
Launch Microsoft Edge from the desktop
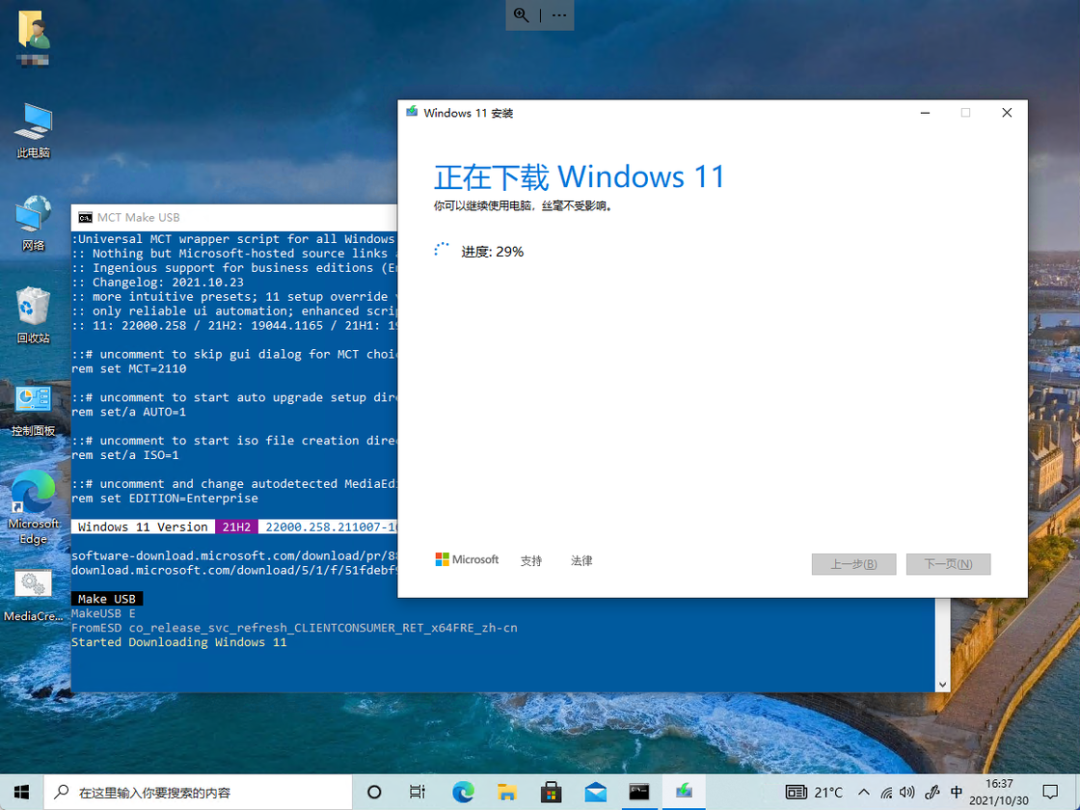[x=33, y=498]
